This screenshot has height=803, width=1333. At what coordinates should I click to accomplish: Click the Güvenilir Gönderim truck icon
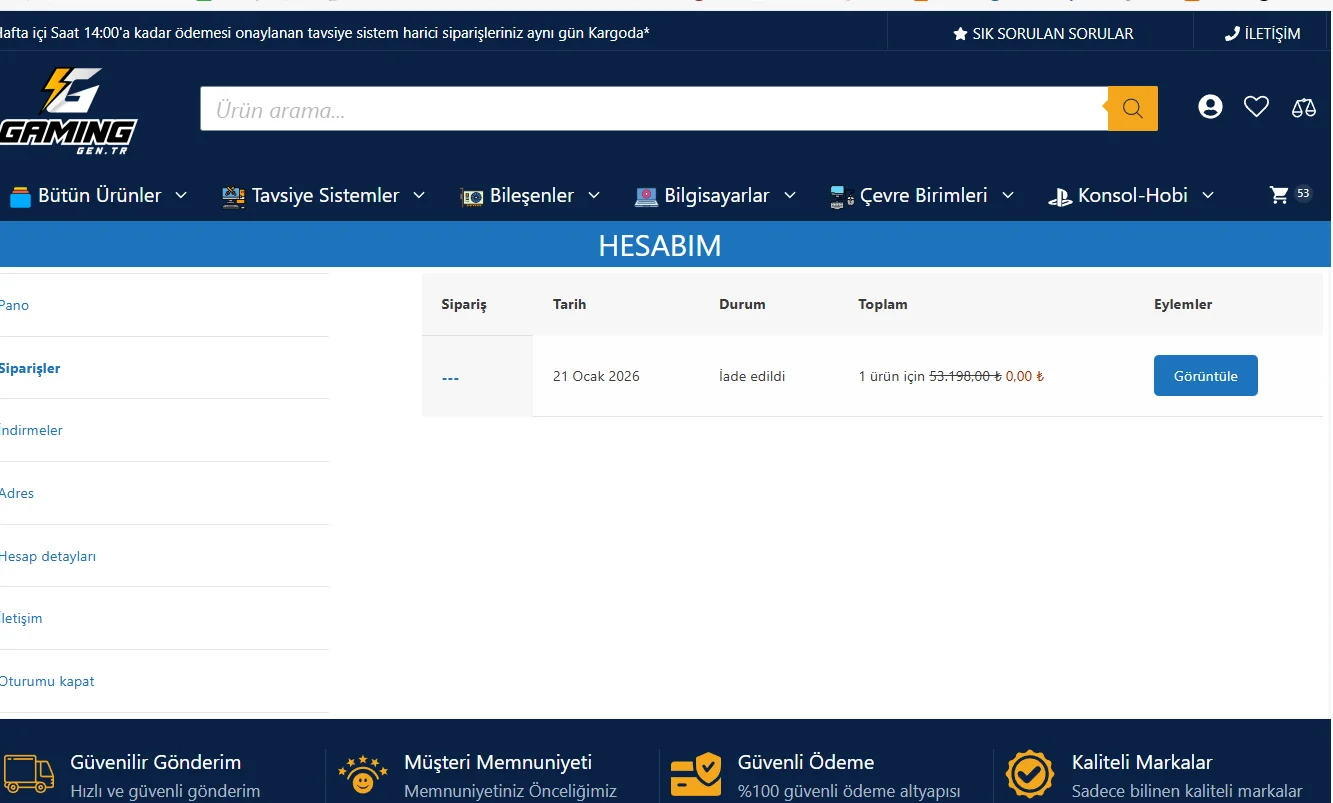coord(29,774)
